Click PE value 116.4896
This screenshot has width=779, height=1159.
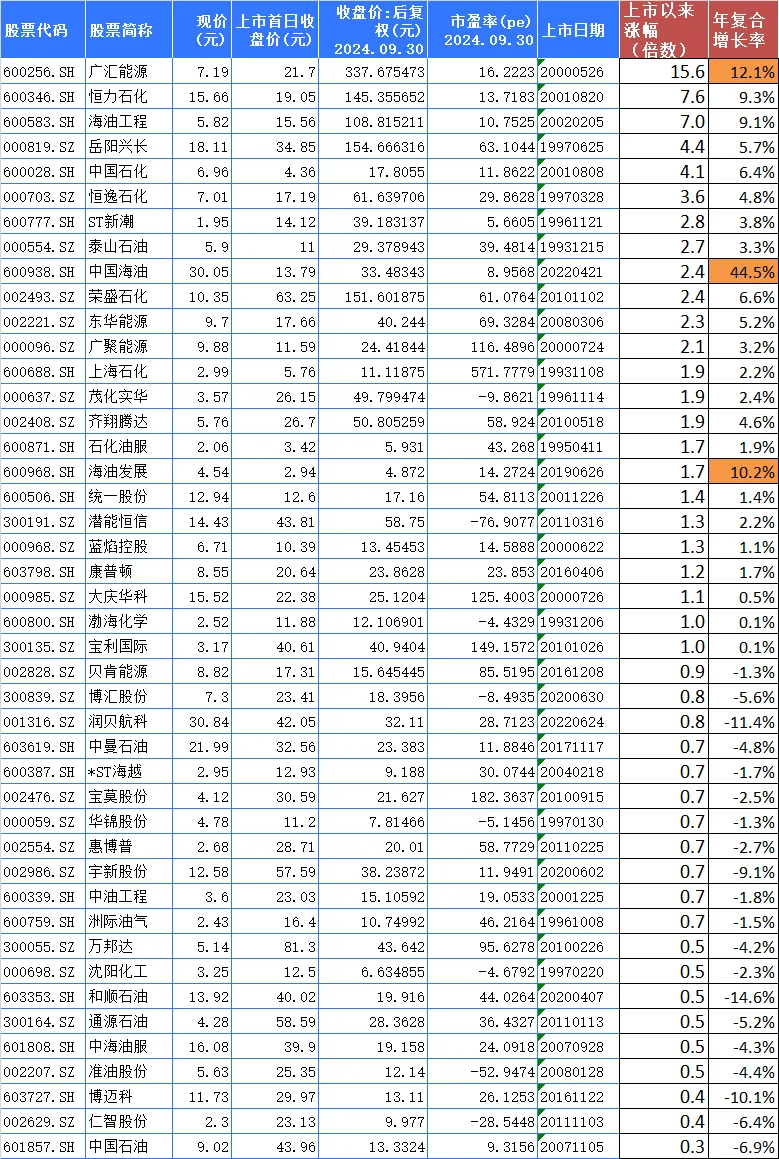pos(483,347)
